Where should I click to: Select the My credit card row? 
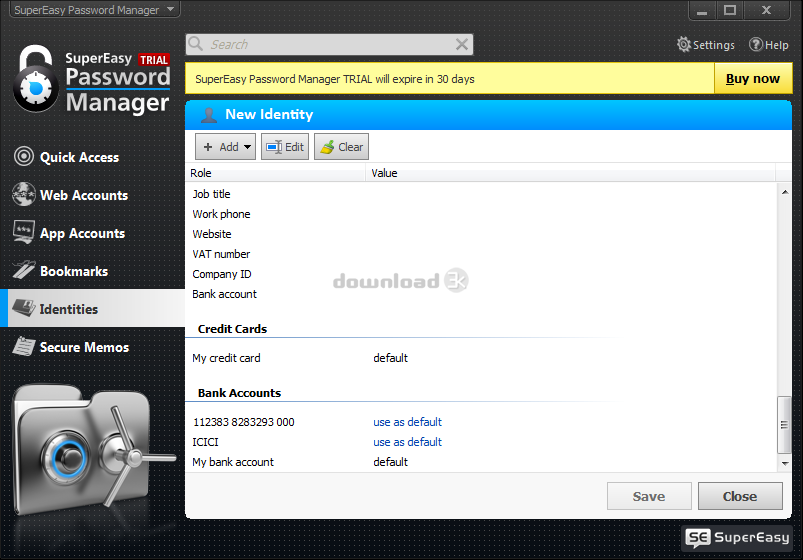point(481,358)
